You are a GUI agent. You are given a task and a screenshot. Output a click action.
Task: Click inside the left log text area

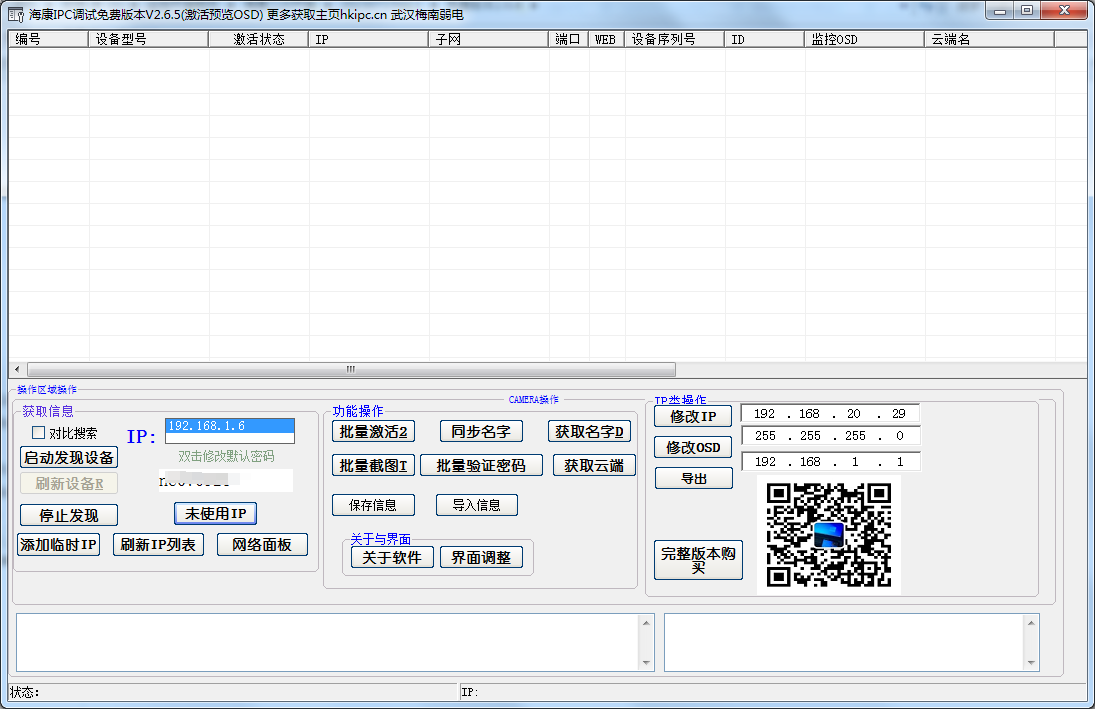(328, 643)
